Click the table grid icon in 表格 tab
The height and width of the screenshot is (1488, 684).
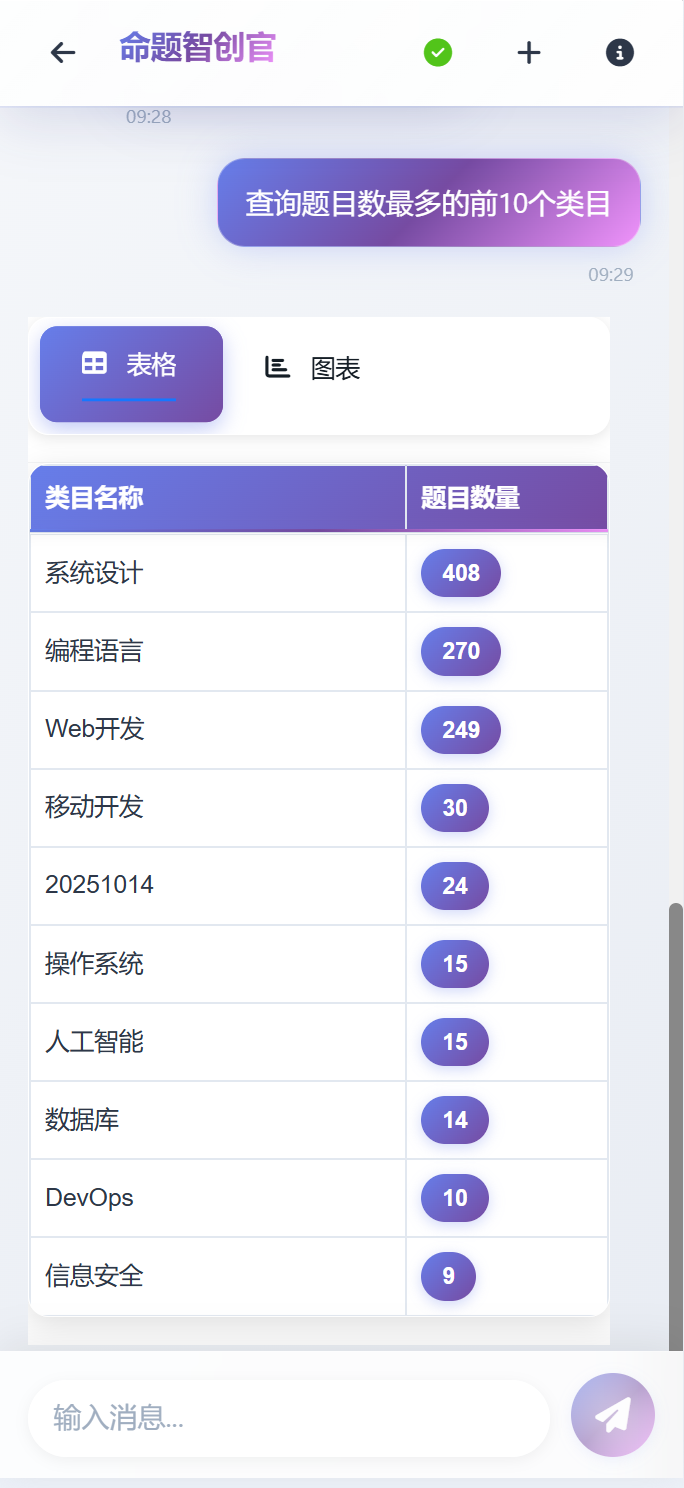(x=94, y=364)
